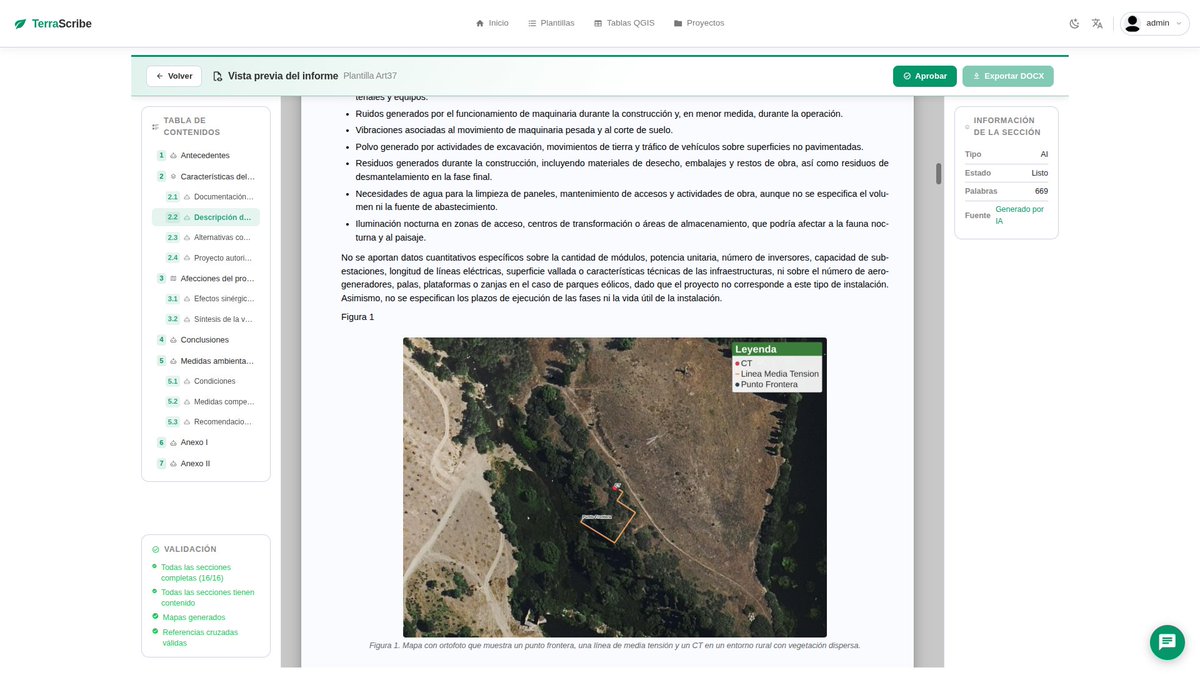Click the 'Figura 1' label above the map
Image resolution: width=1200 pixels, height=675 pixels.
pyautogui.click(x=357, y=317)
